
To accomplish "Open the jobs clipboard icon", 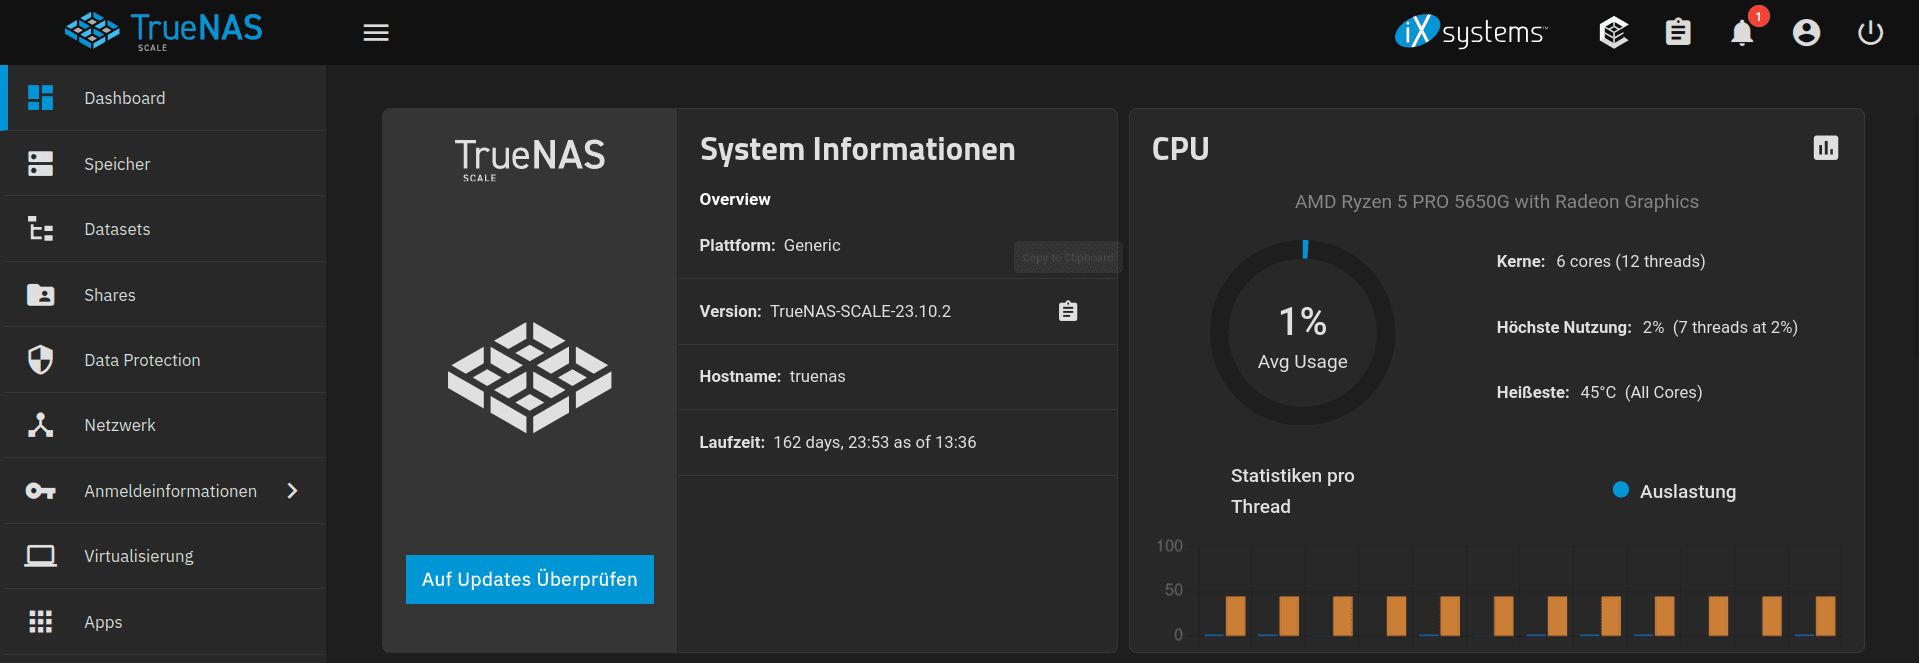I will pyautogui.click(x=1678, y=33).
